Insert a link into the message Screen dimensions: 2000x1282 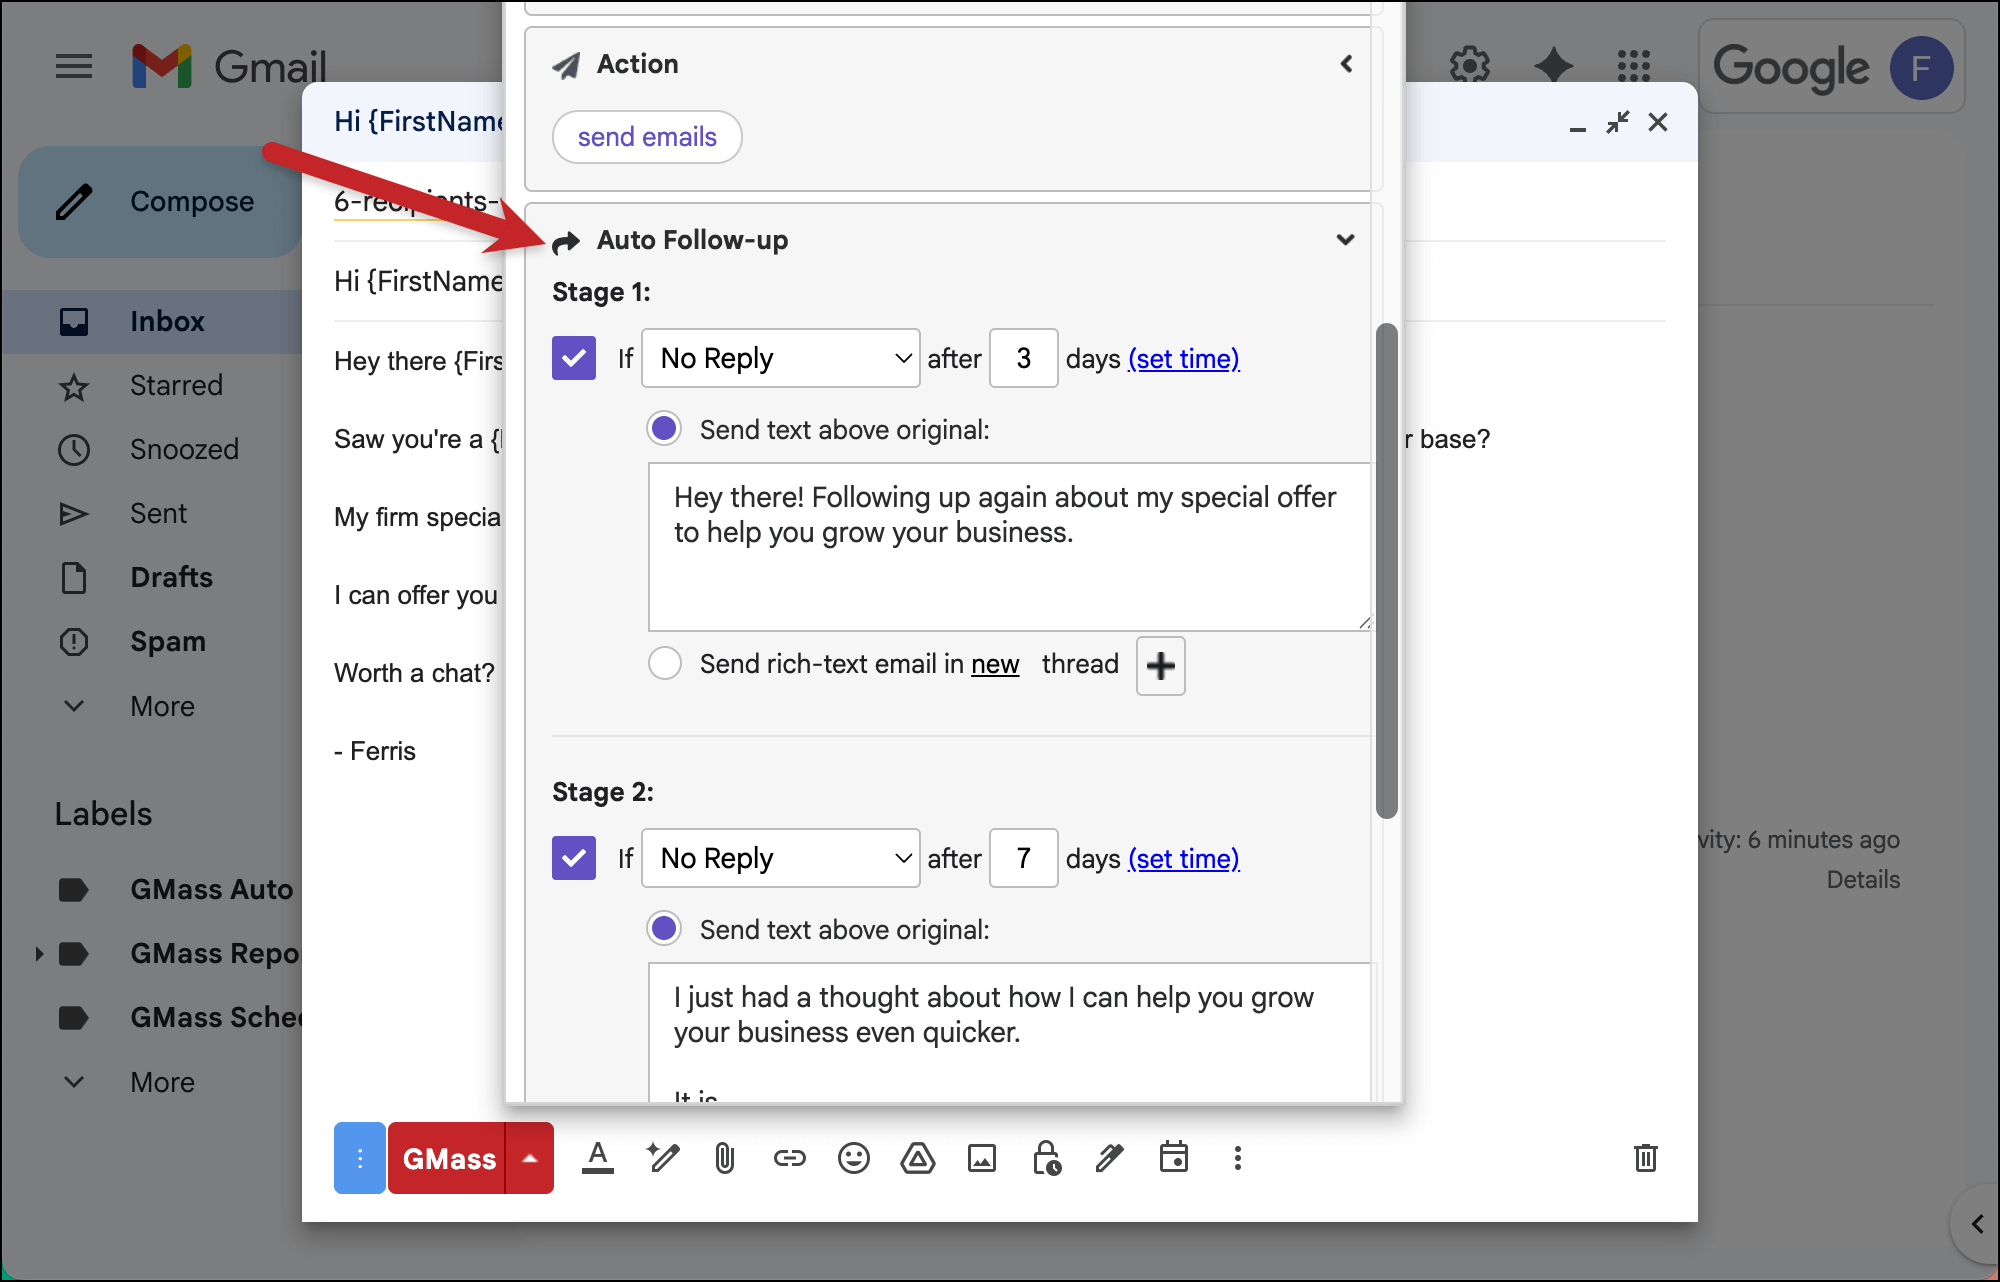[x=789, y=1158]
